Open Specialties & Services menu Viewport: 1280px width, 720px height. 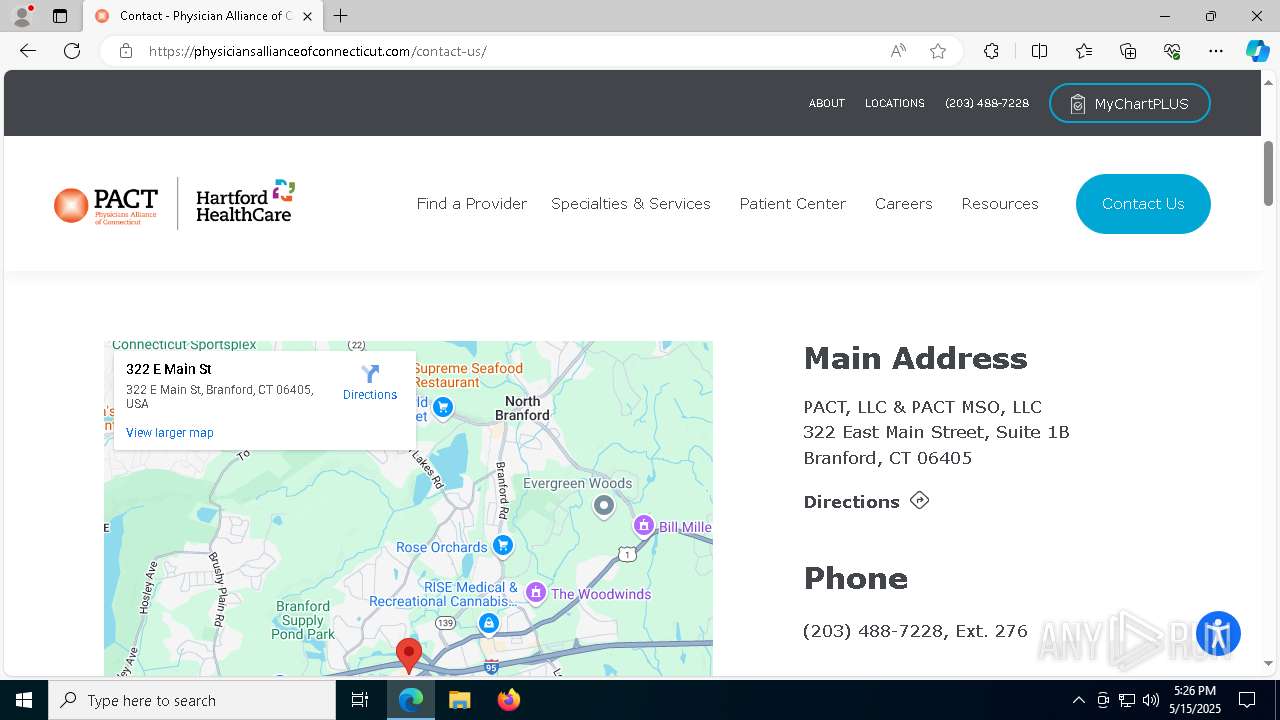coord(631,204)
